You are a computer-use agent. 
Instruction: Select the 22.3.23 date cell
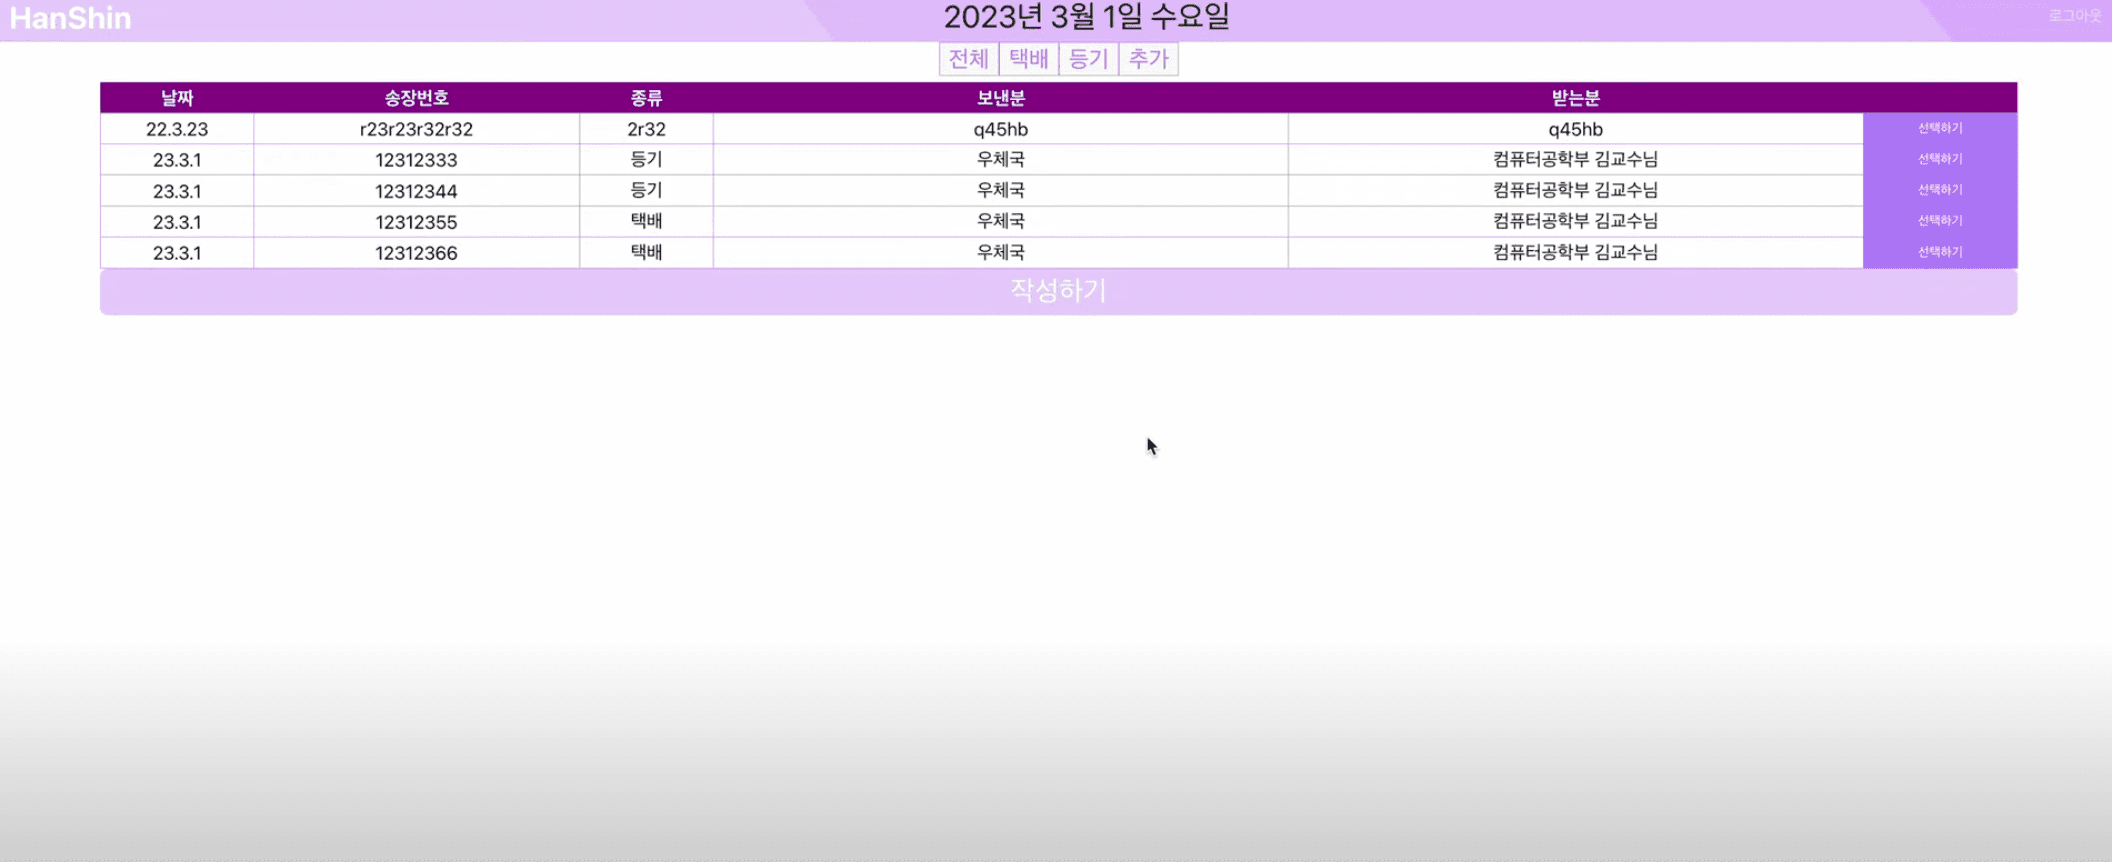tap(177, 129)
